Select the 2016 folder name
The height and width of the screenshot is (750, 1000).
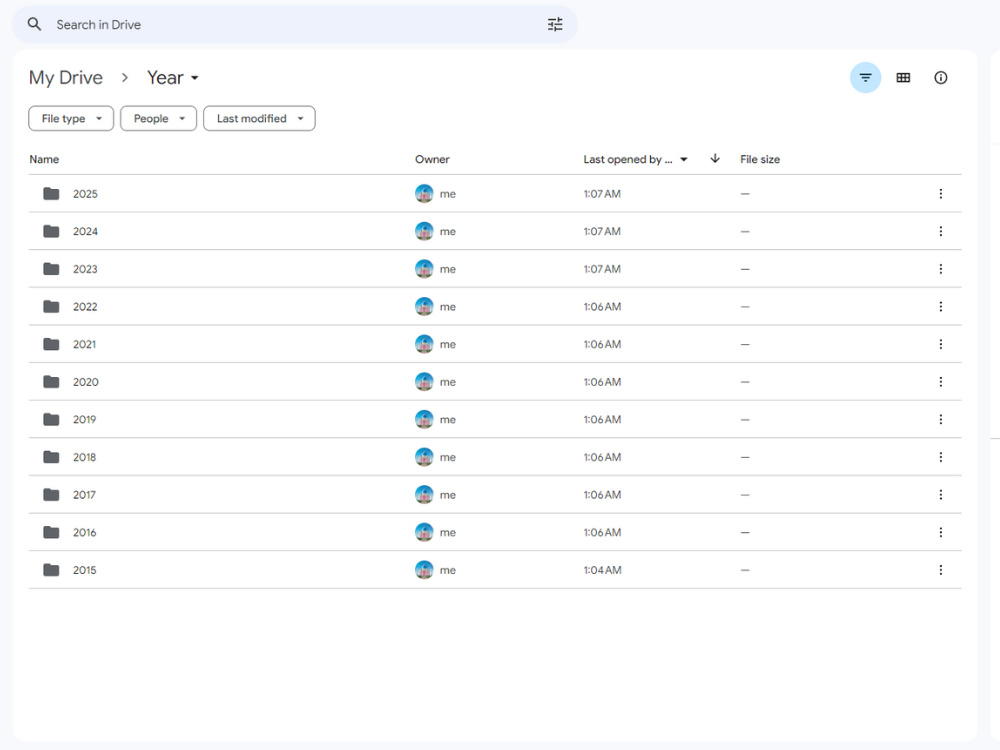click(x=84, y=533)
